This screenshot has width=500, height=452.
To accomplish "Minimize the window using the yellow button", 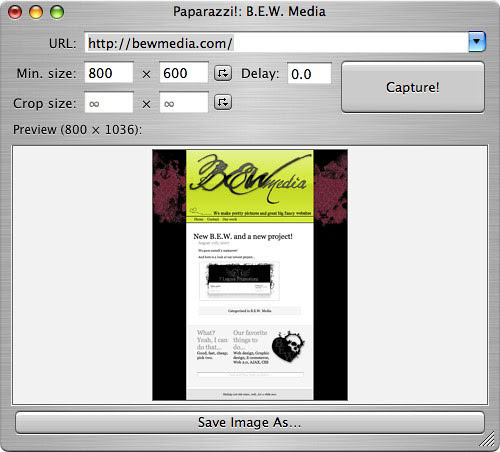I will tap(36, 12).
